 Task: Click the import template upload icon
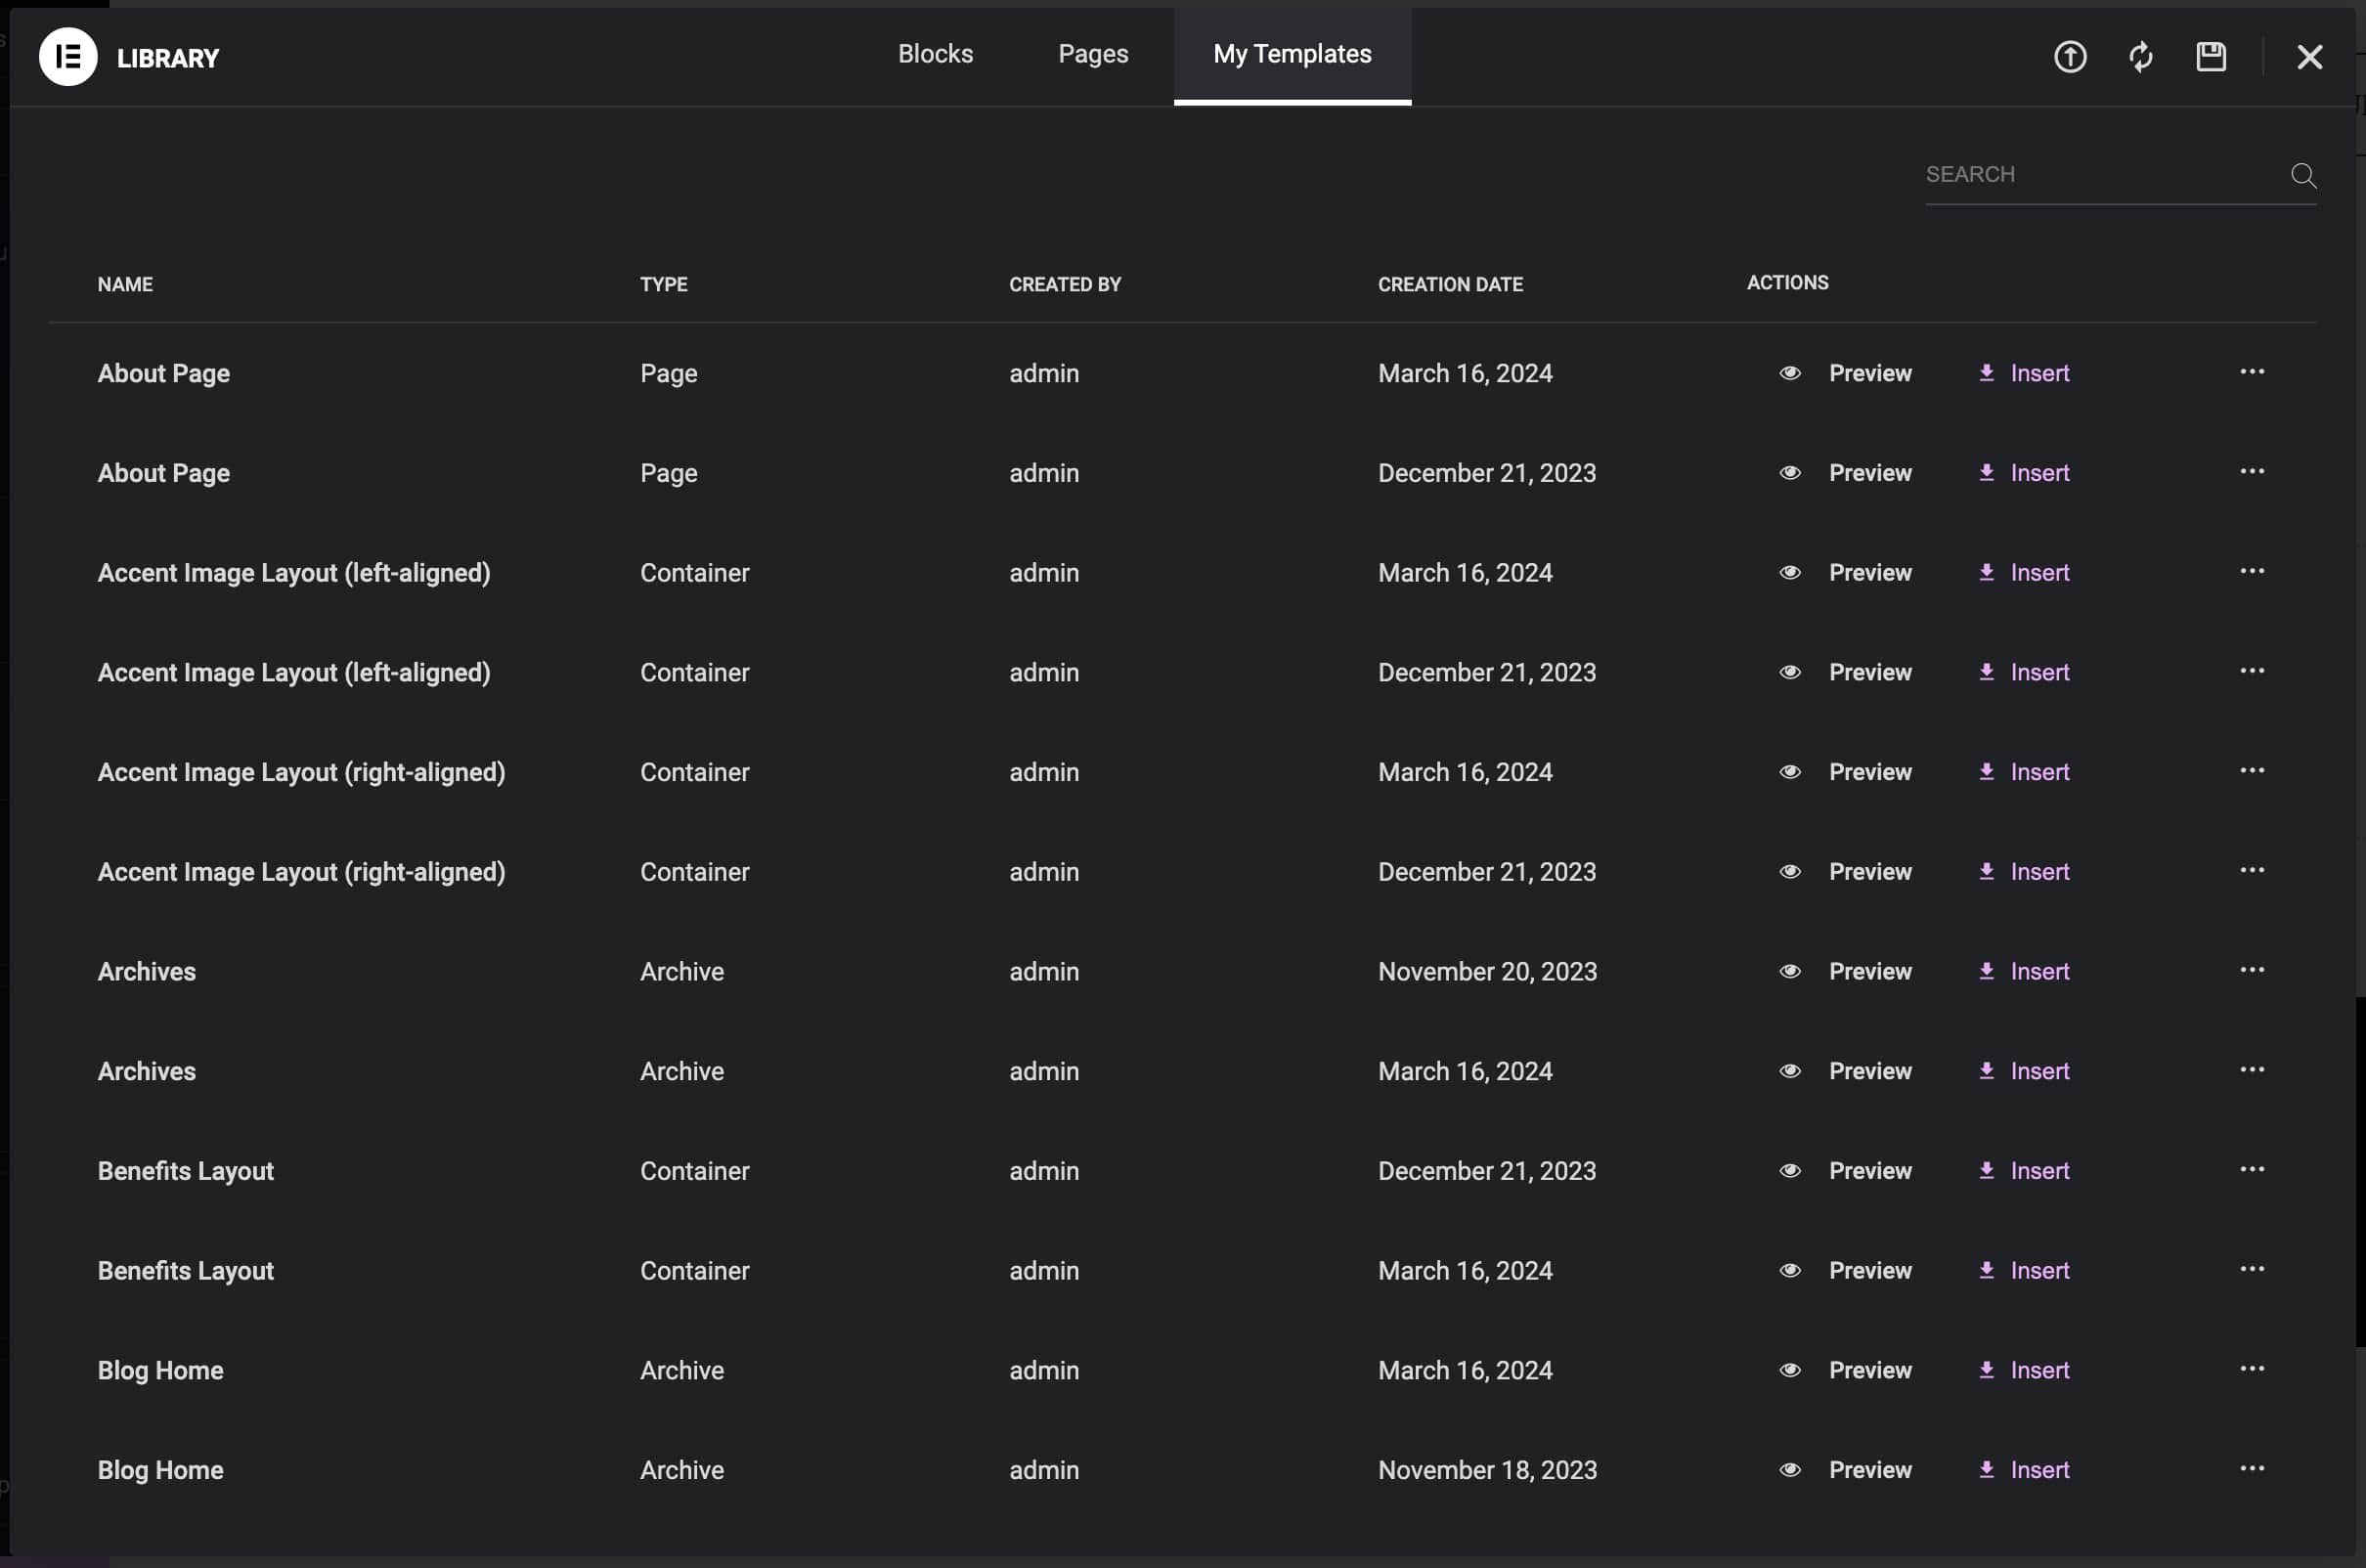coord(2069,57)
